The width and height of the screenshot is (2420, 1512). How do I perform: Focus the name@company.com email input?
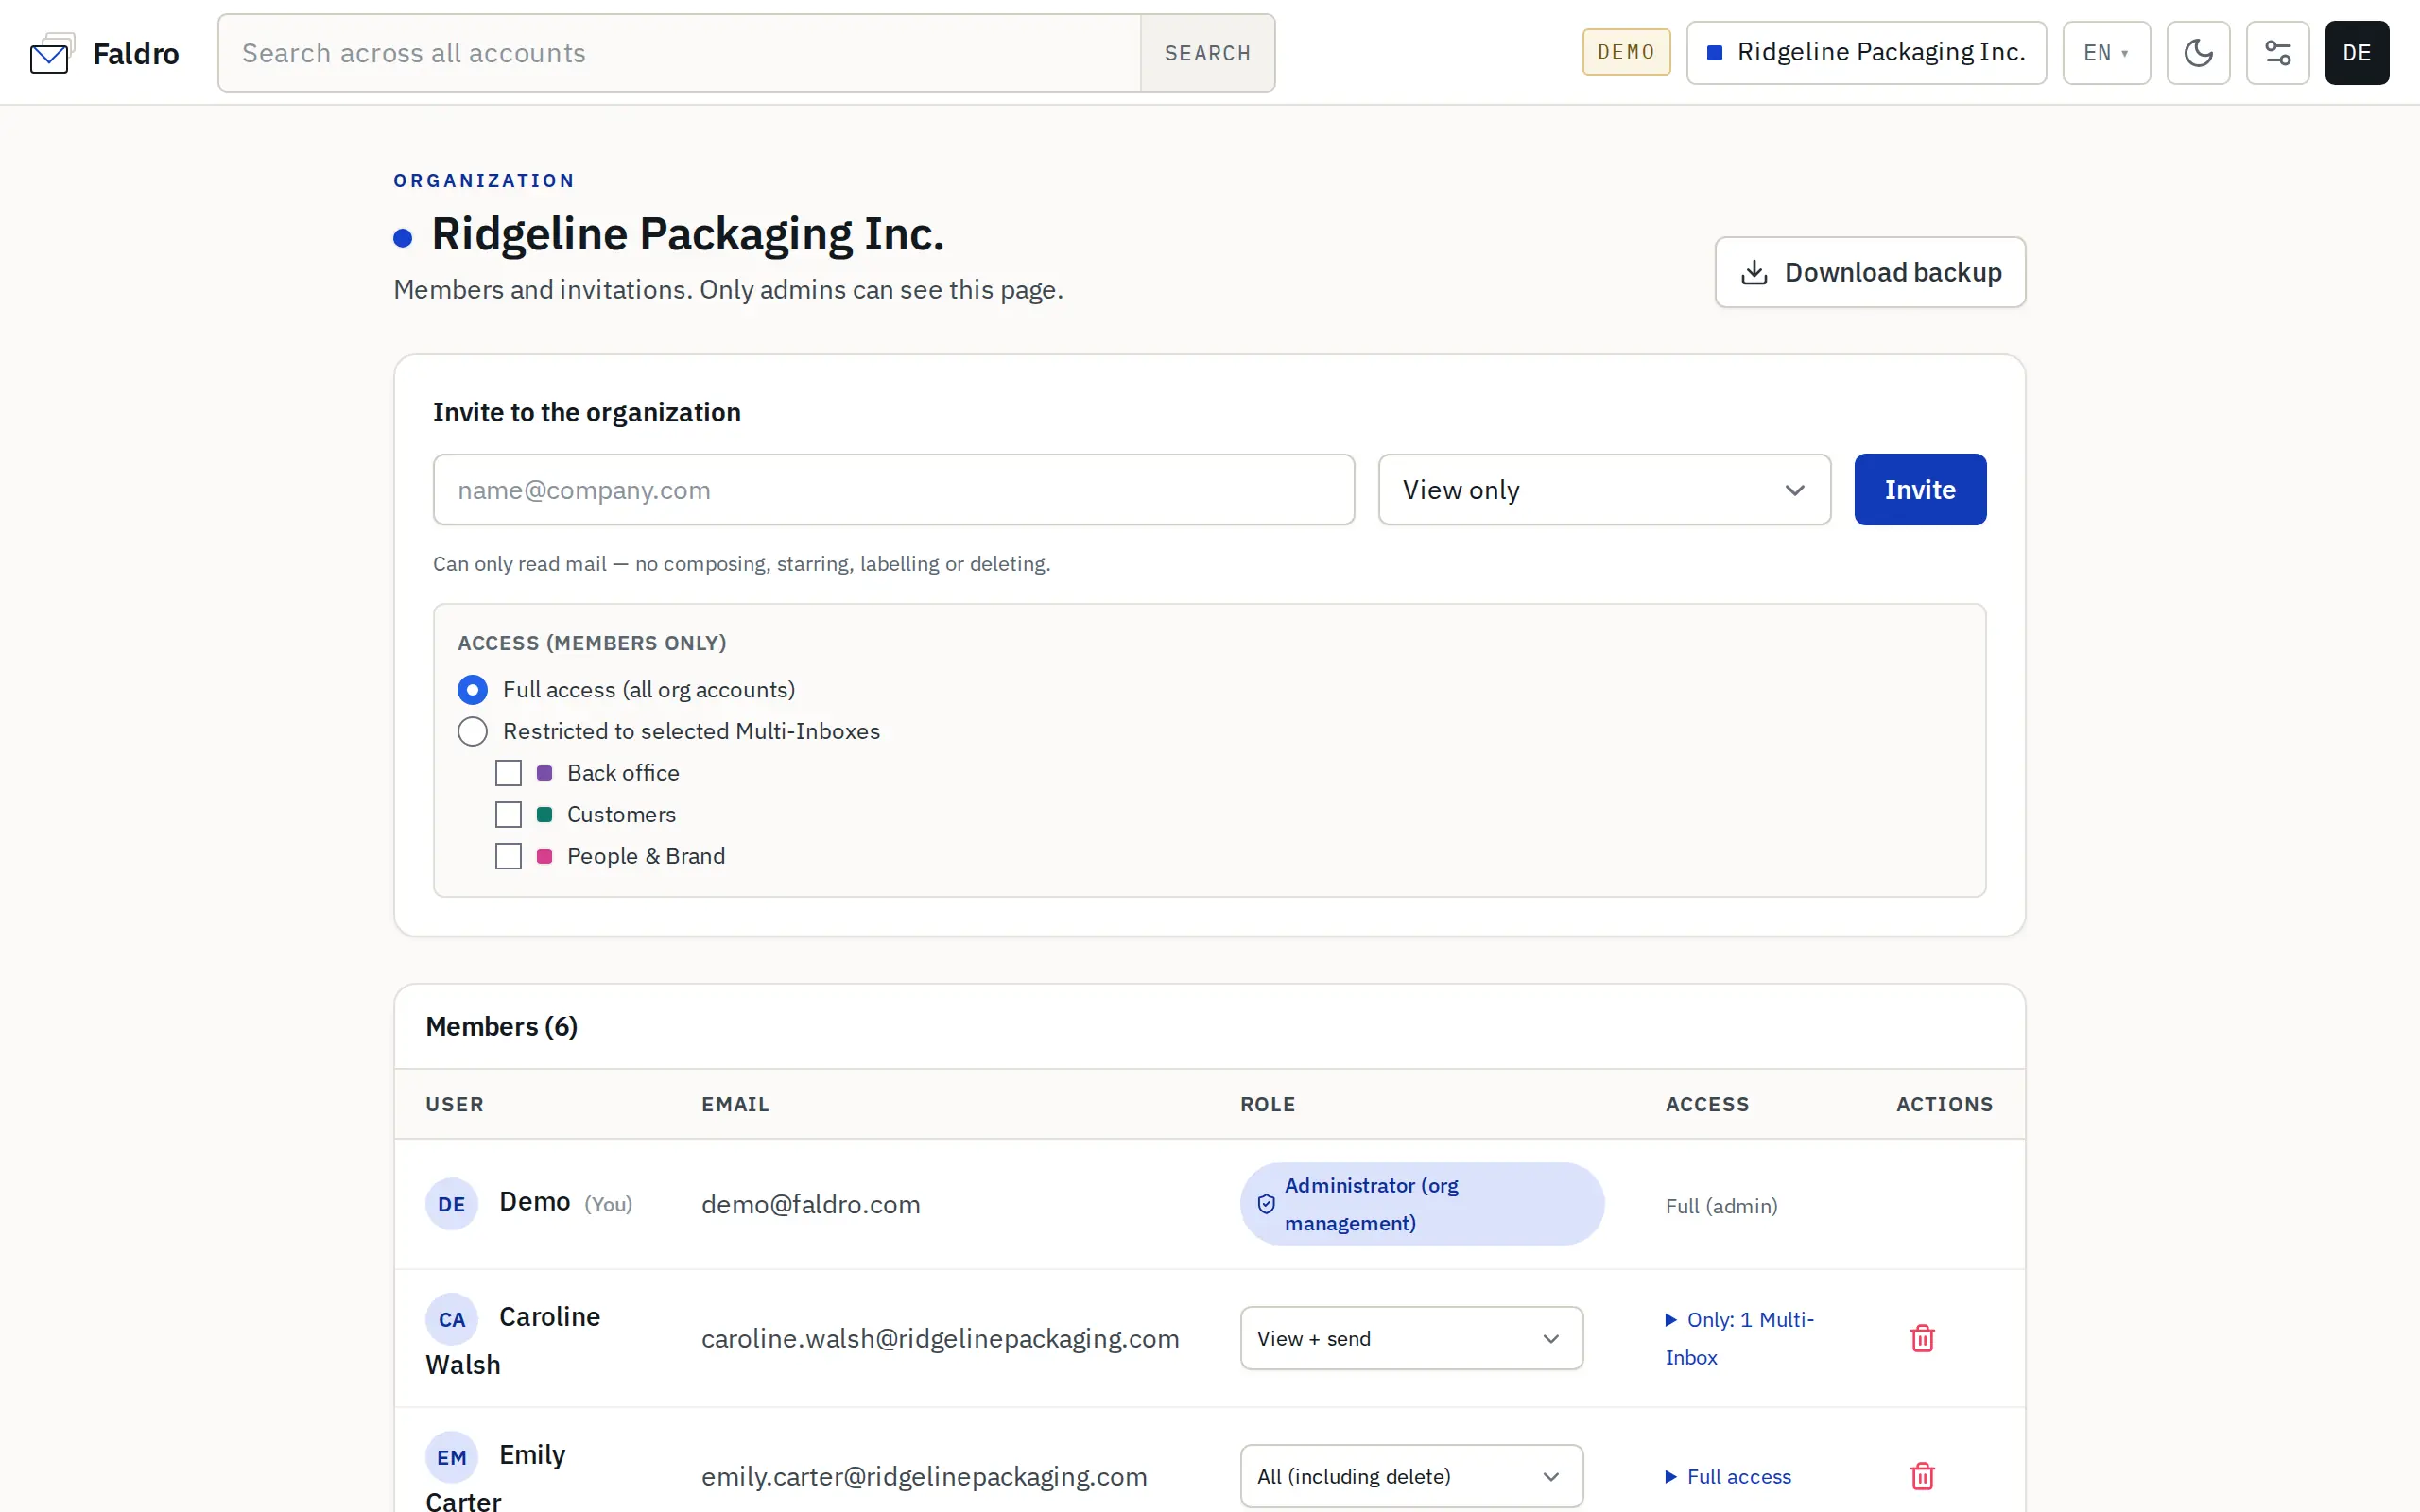tap(893, 490)
